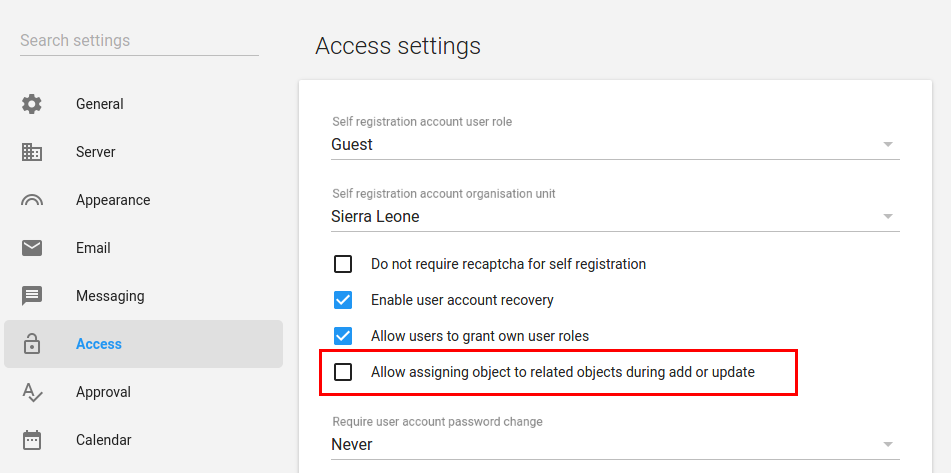Viewport: 951px width, 473px height.
Task: Enable 'Do not require recaptcha' checkbox
Action: pos(343,264)
